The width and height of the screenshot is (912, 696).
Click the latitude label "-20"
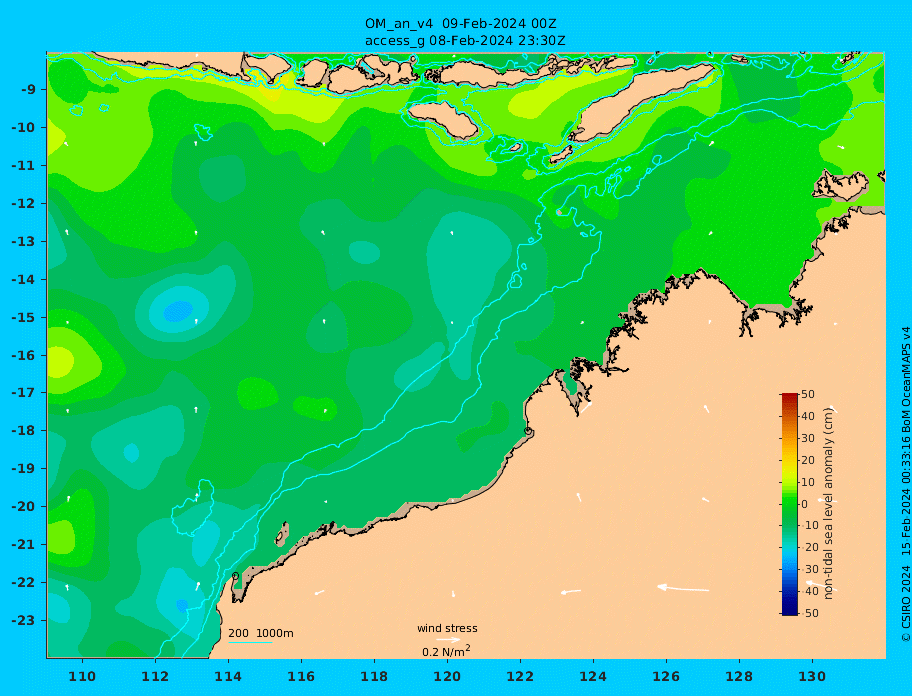tap(23, 506)
